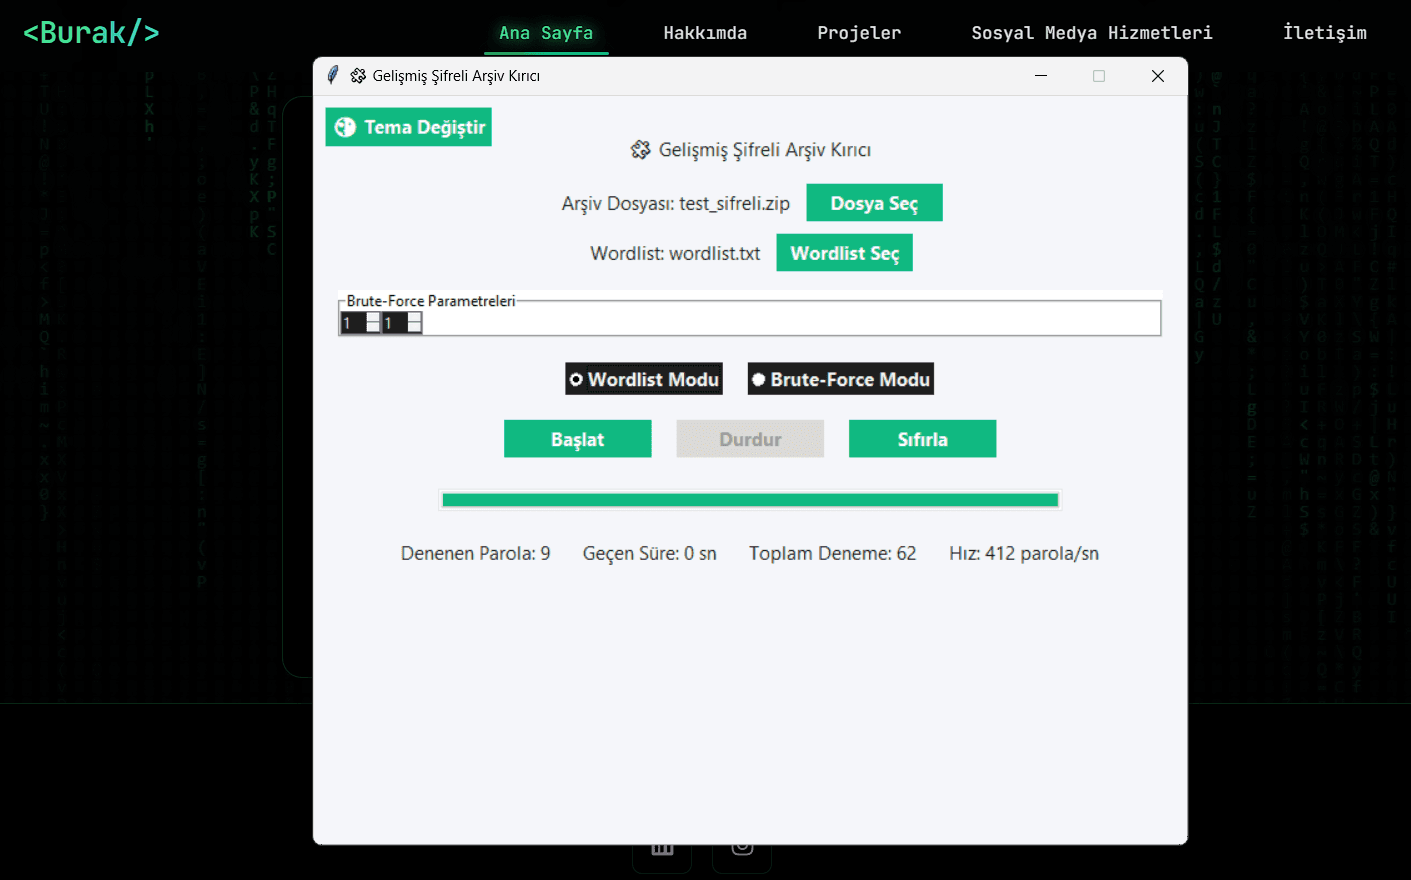This screenshot has height=880, width=1411.
Task: Click the green progress bar
Action: click(750, 500)
